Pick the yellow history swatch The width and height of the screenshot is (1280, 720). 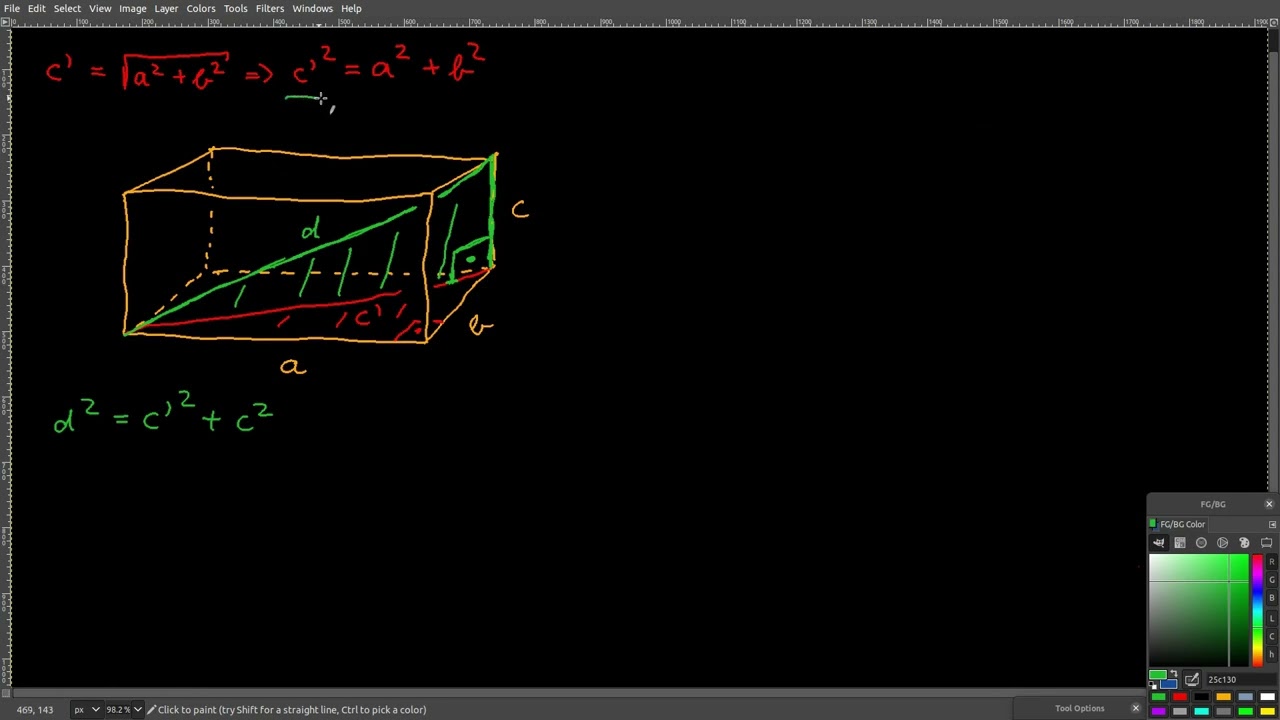tap(1267, 711)
